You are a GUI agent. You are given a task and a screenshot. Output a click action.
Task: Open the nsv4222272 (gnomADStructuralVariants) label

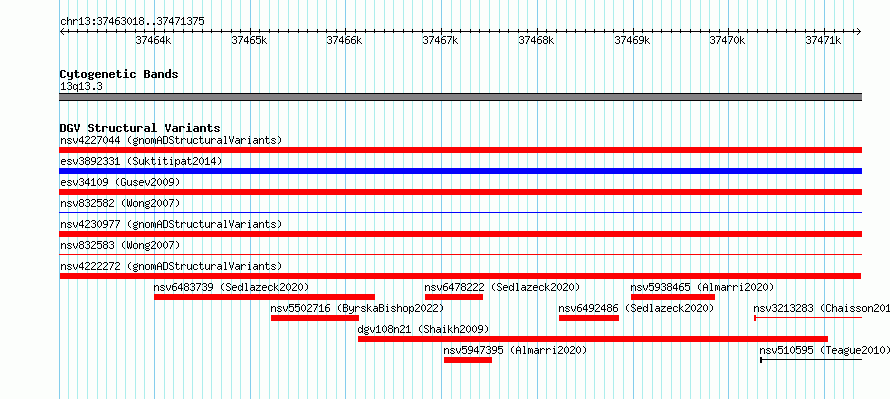171,266
